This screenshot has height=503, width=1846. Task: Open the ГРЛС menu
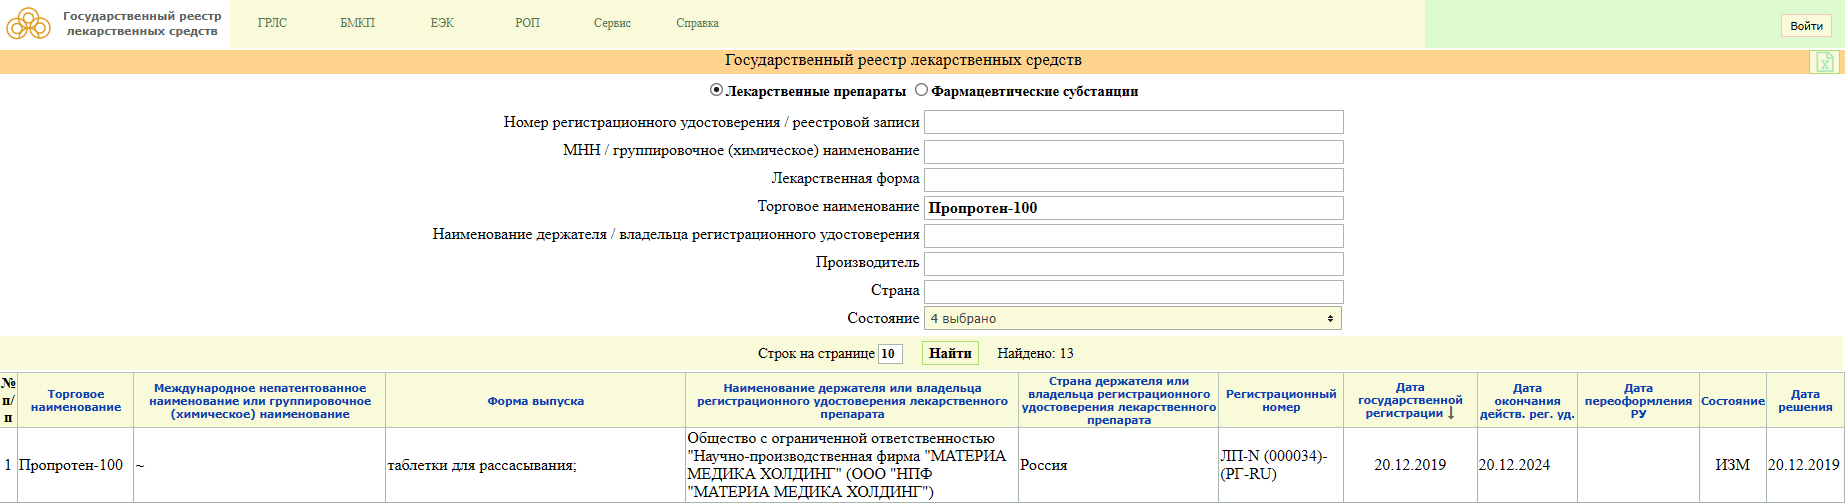point(272,23)
